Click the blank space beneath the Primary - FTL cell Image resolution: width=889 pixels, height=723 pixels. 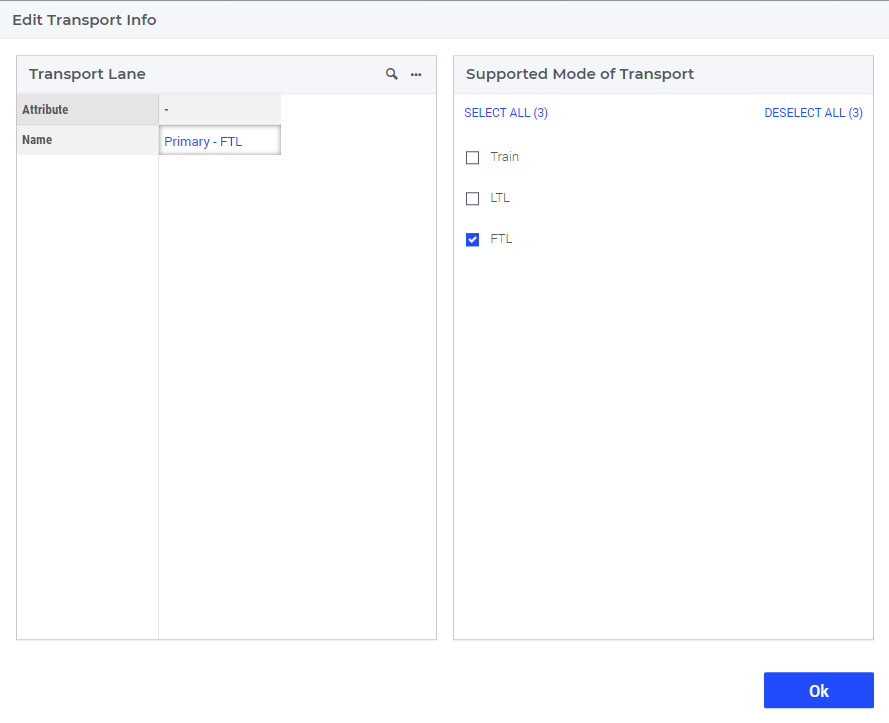click(220, 397)
